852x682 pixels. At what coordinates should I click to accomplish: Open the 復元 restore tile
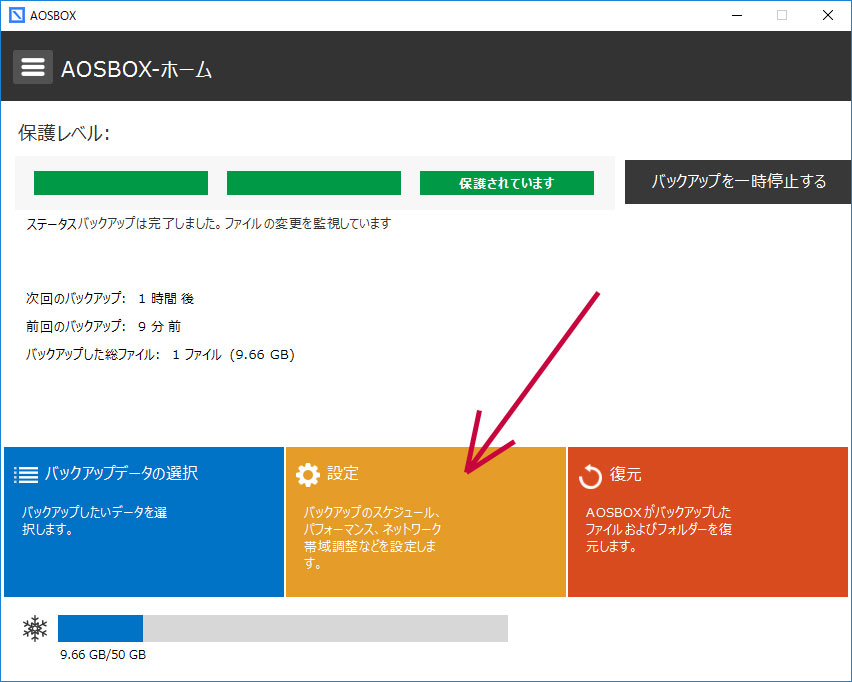coord(707,522)
